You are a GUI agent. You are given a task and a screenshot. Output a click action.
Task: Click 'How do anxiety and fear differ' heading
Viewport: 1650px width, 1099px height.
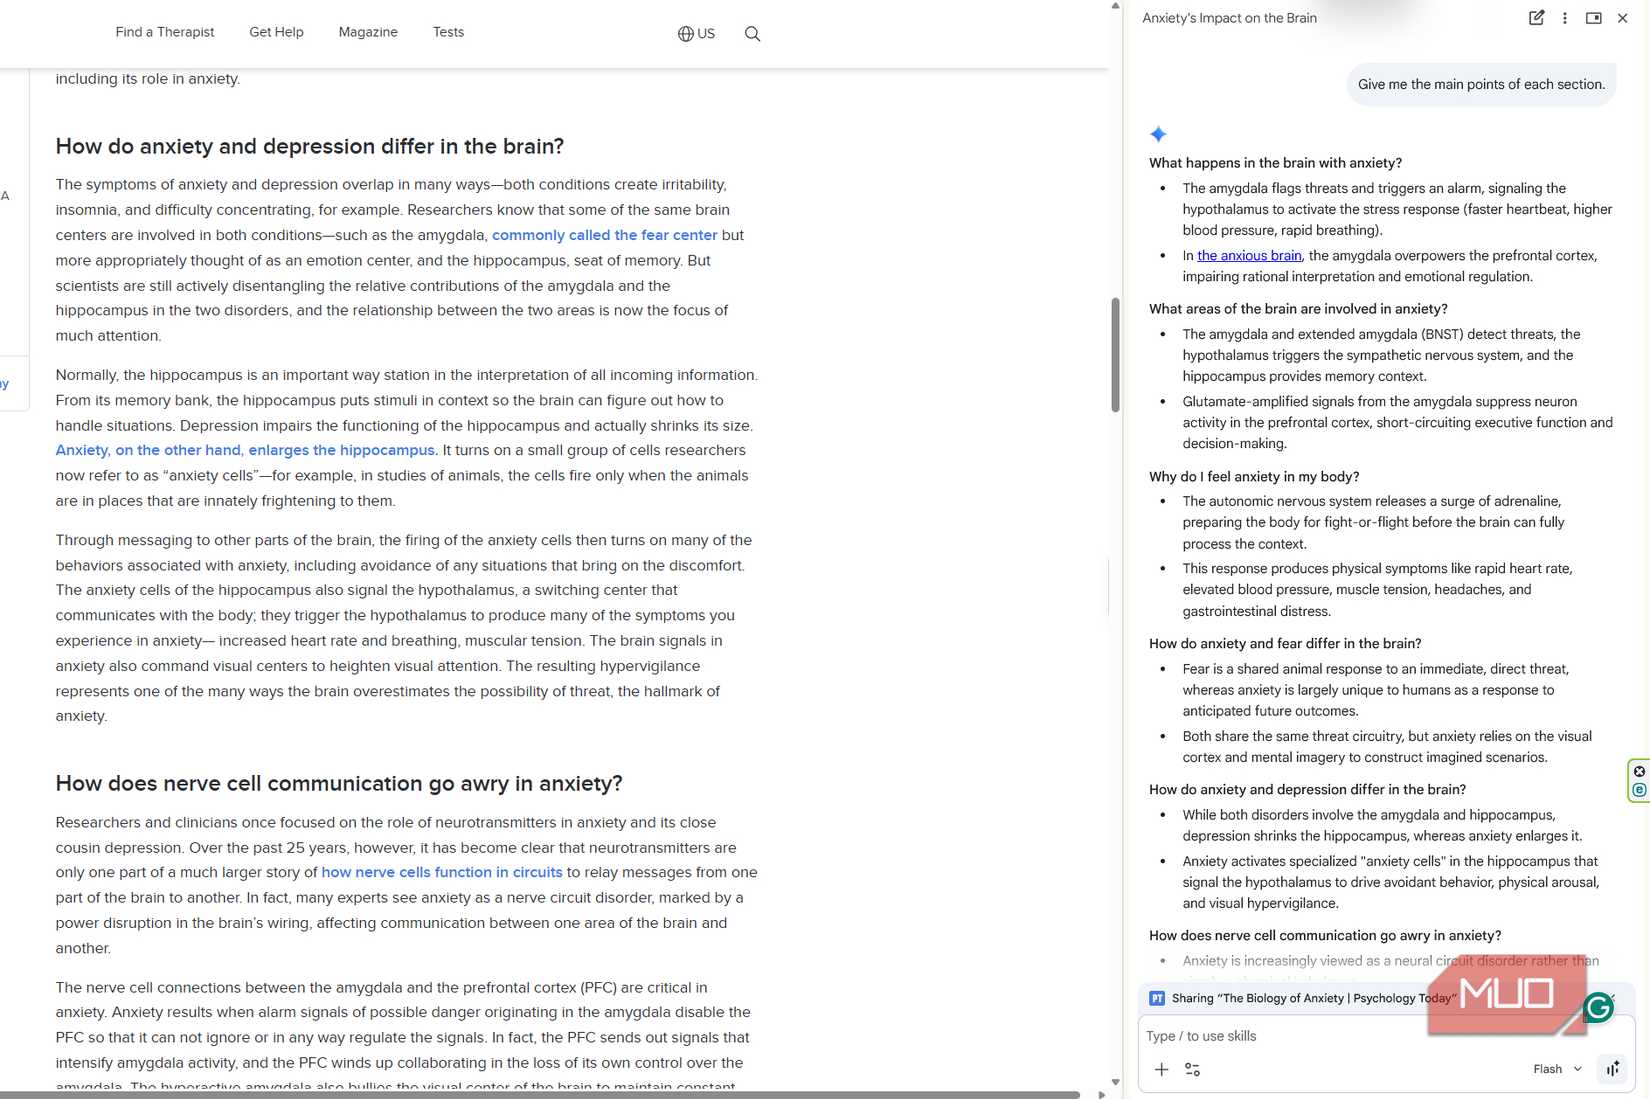tap(1285, 644)
